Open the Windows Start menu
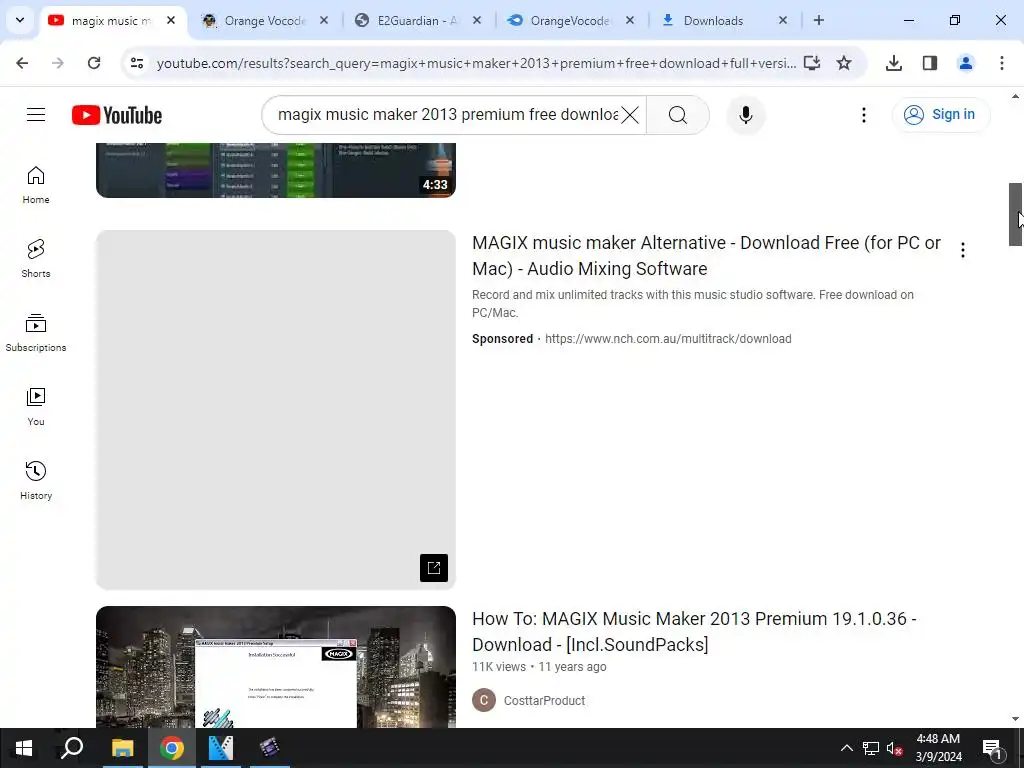Image resolution: width=1024 pixels, height=768 pixels. [24, 748]
